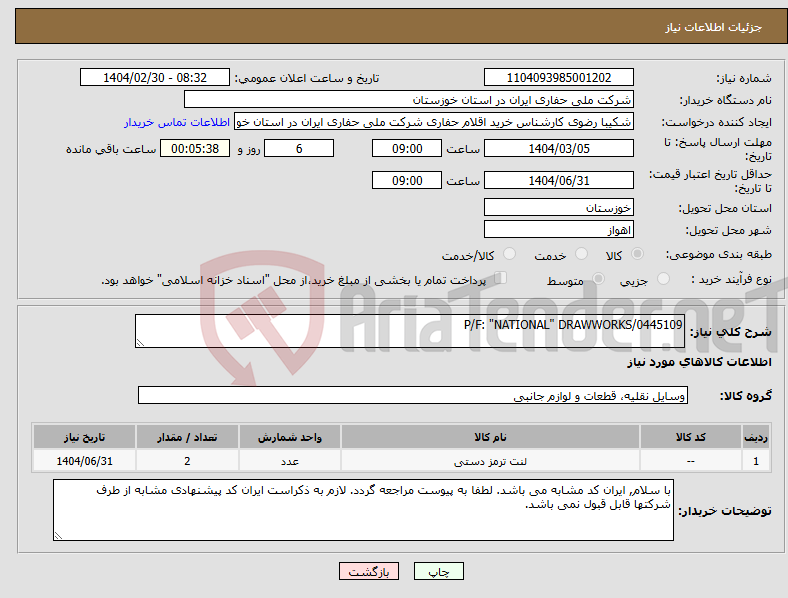Screen dimensions: 788x598
Task: Click the تعداد / مقدار column header
Action: pyautogui.click(x=187, y=437)
